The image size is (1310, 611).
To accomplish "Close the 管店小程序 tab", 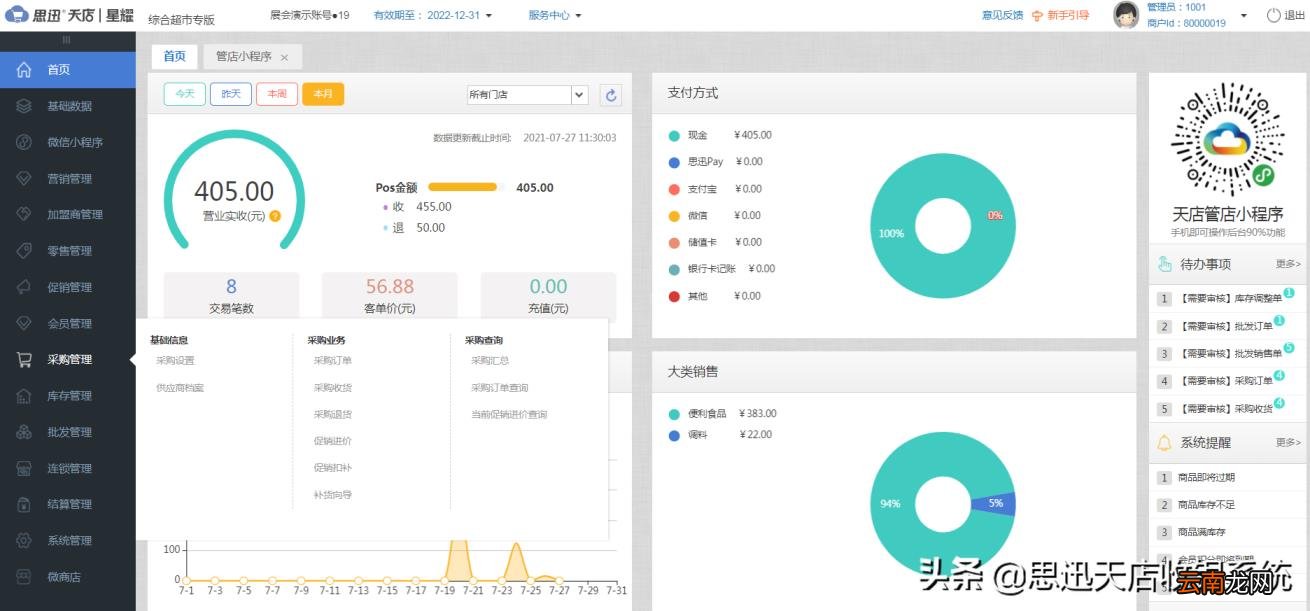I will (284, 57).
